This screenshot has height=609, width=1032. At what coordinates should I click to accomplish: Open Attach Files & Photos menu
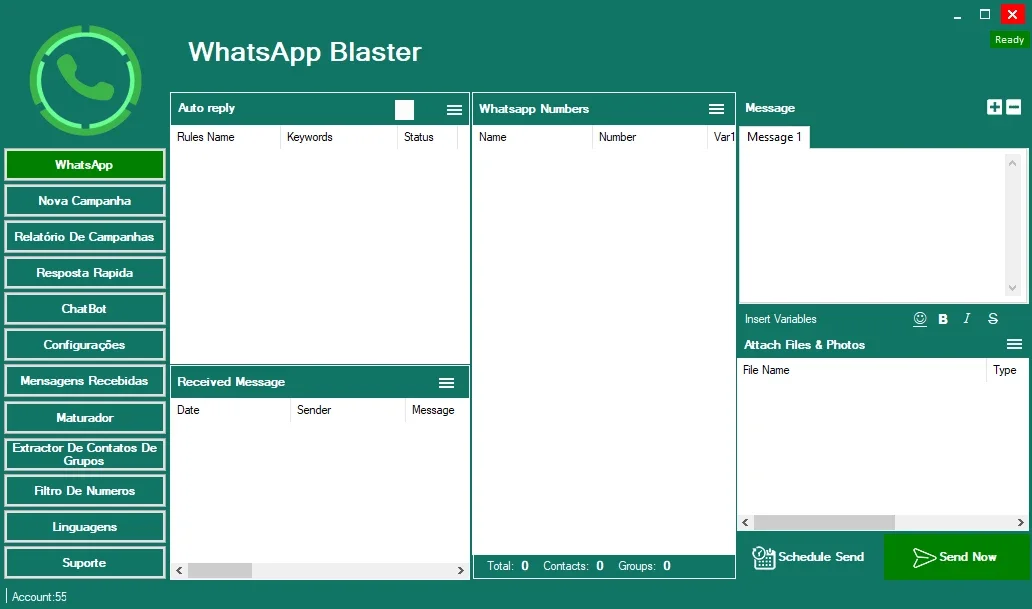1014,344
